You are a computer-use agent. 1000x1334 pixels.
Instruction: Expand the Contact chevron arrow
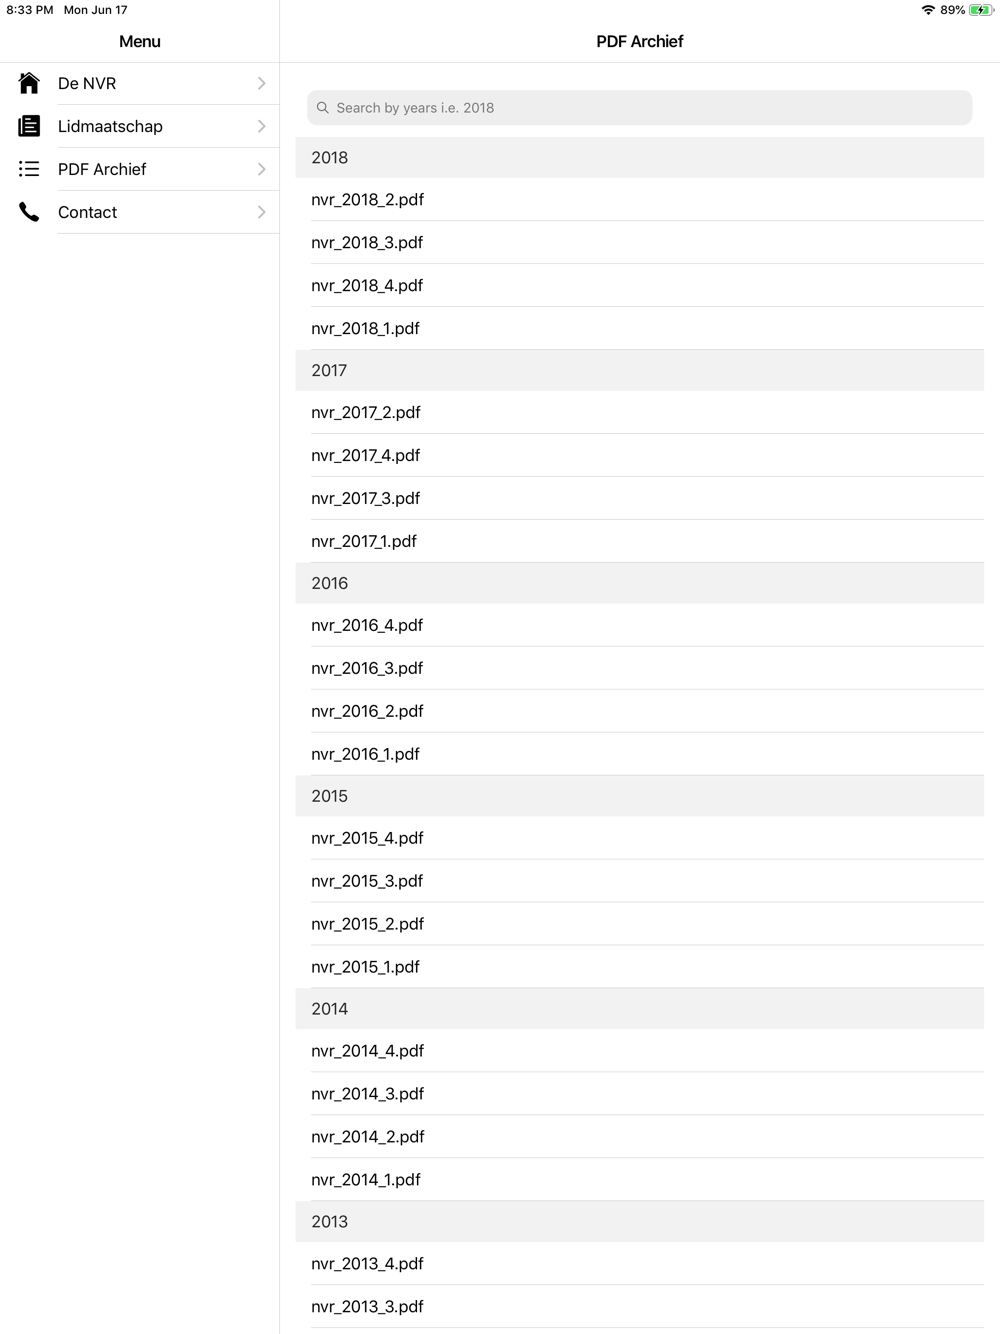point(261,212)
